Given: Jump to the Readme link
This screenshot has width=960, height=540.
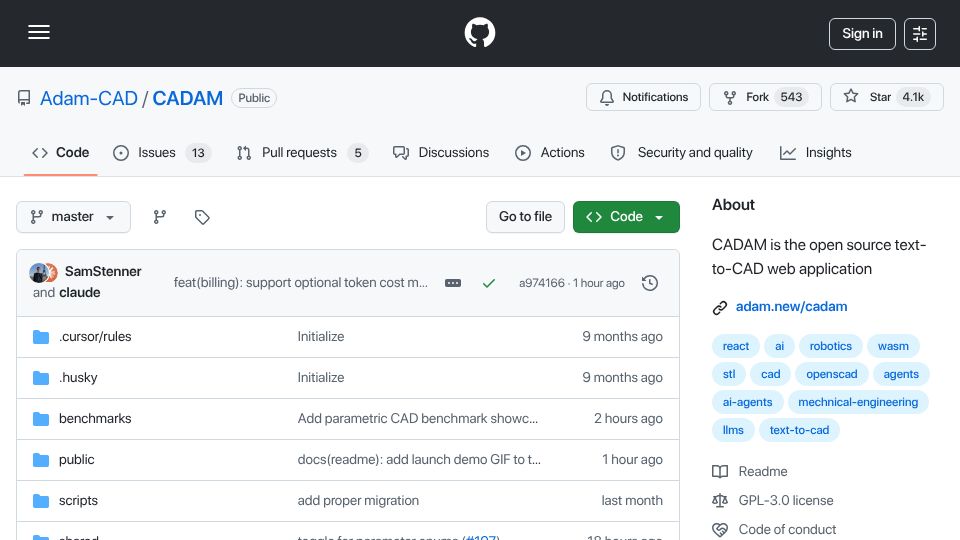Looking at the screenshot, I should click(749, 471).
